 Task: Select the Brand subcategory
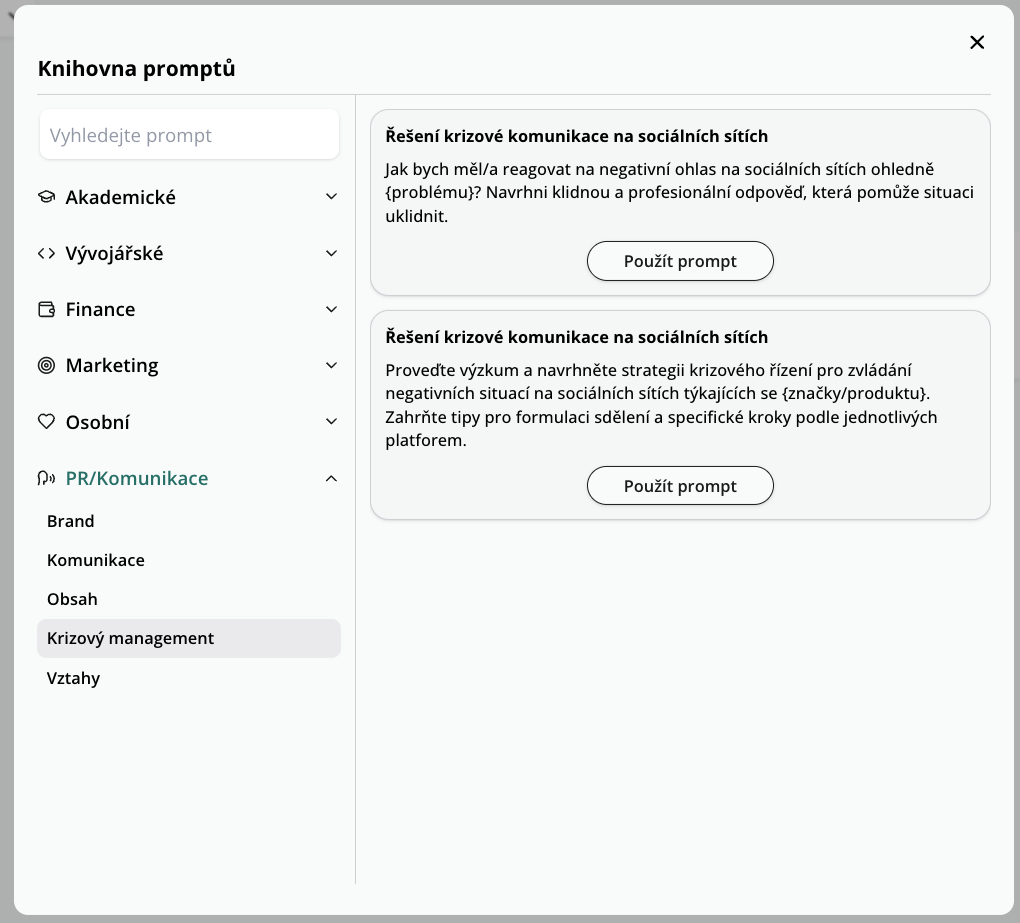click(70, 521)
